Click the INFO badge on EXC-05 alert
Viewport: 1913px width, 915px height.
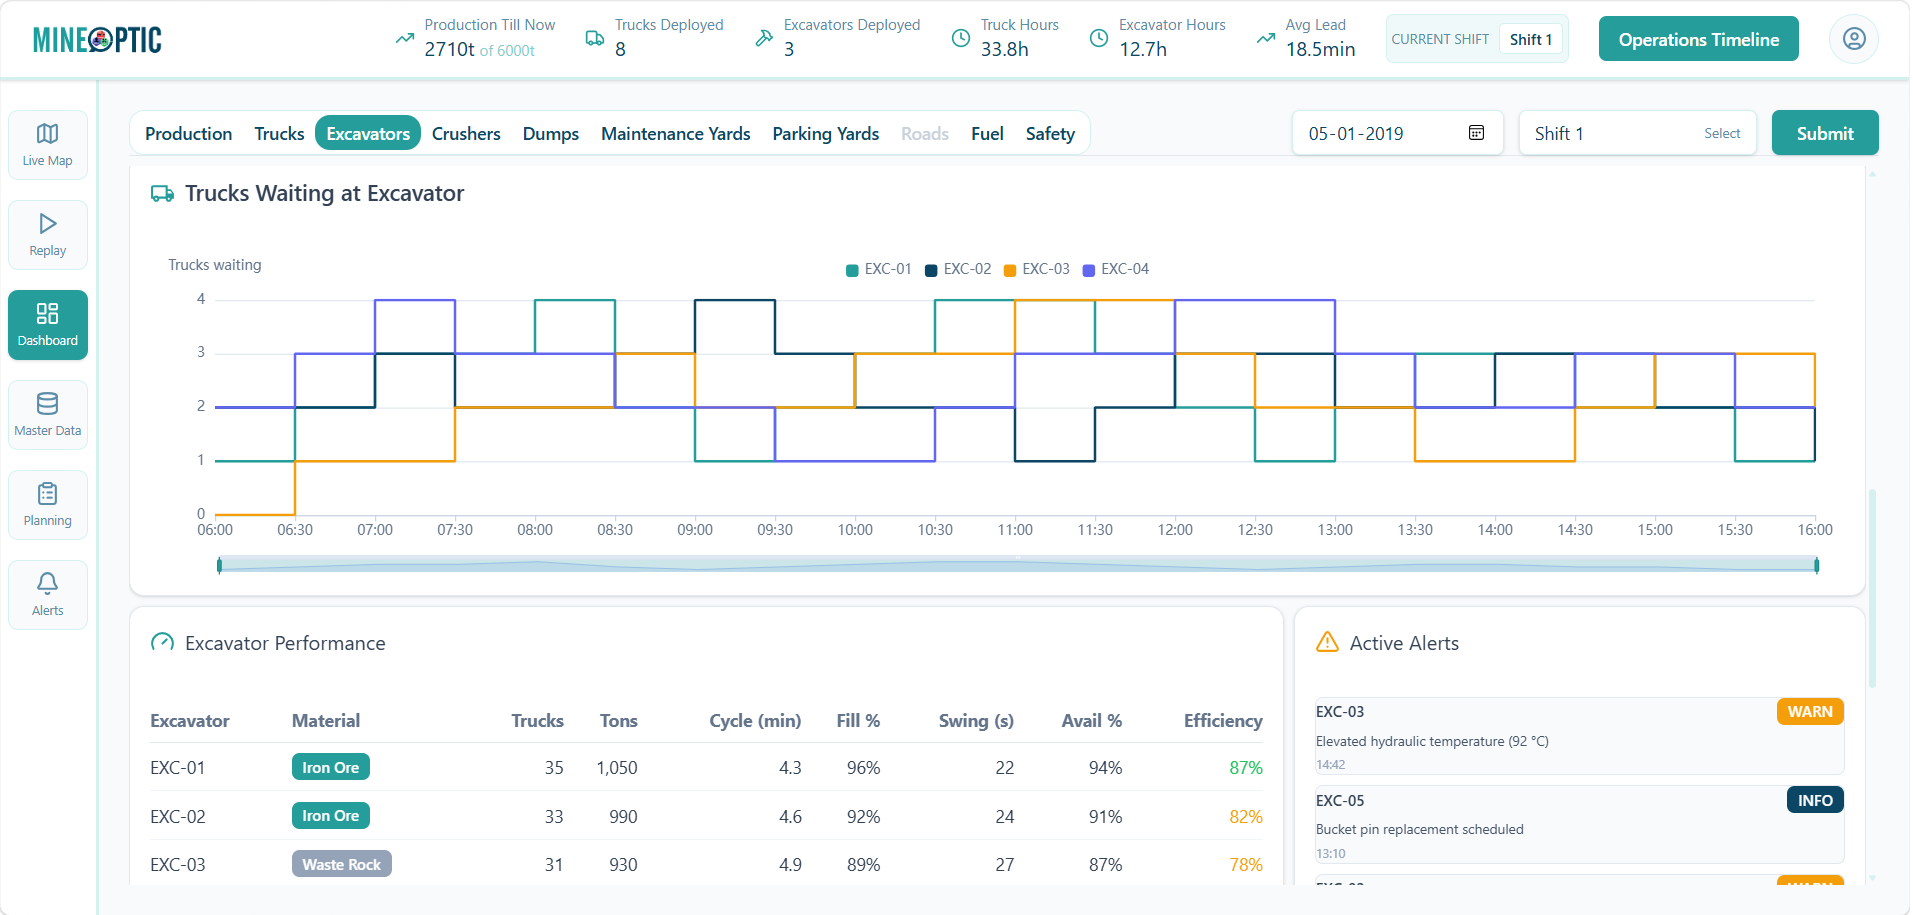coord(1815,800)
